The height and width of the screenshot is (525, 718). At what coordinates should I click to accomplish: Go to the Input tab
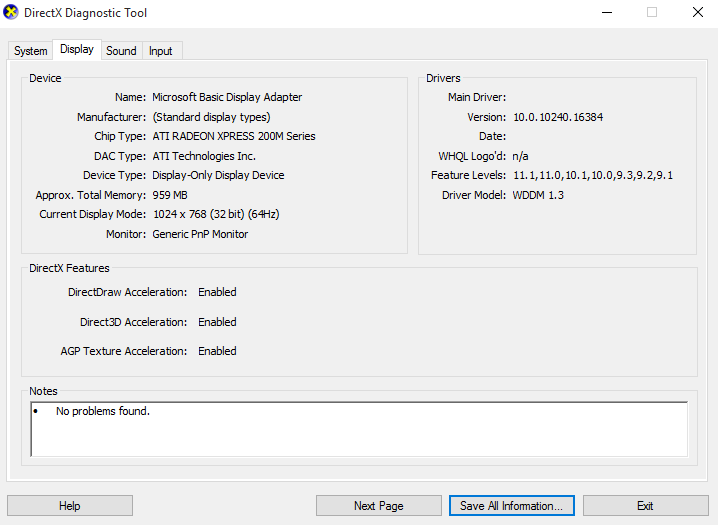(x=161, y=51)
